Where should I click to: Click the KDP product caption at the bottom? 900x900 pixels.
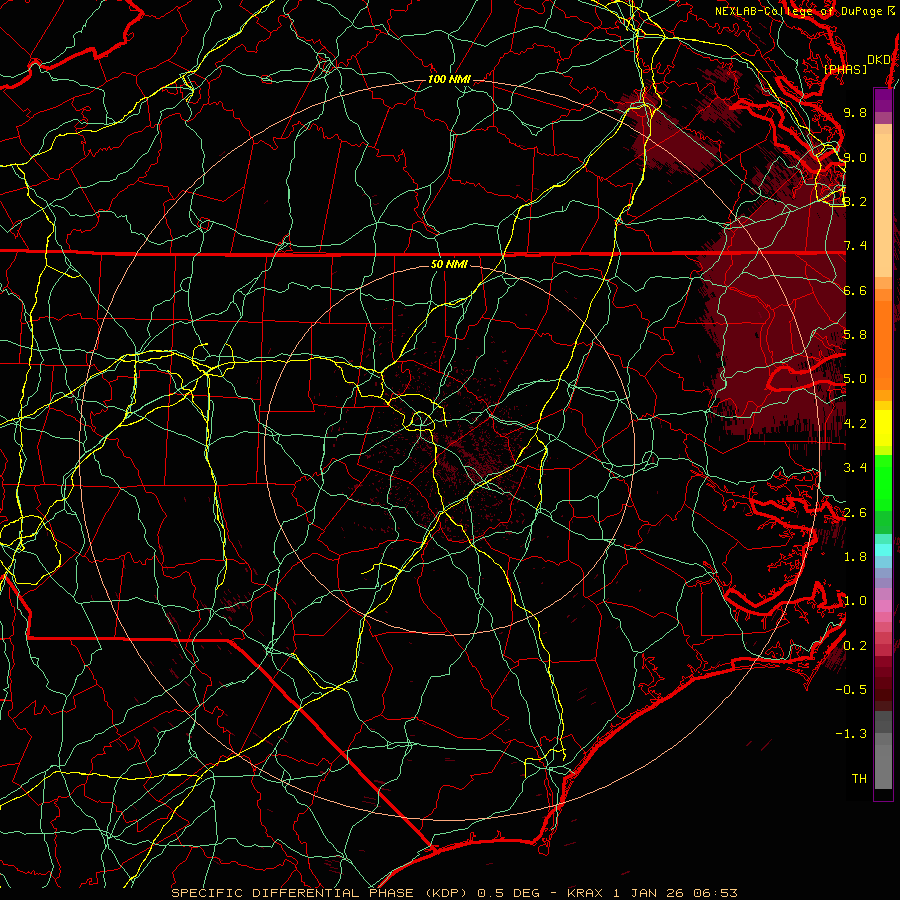[x=454, y=893]
